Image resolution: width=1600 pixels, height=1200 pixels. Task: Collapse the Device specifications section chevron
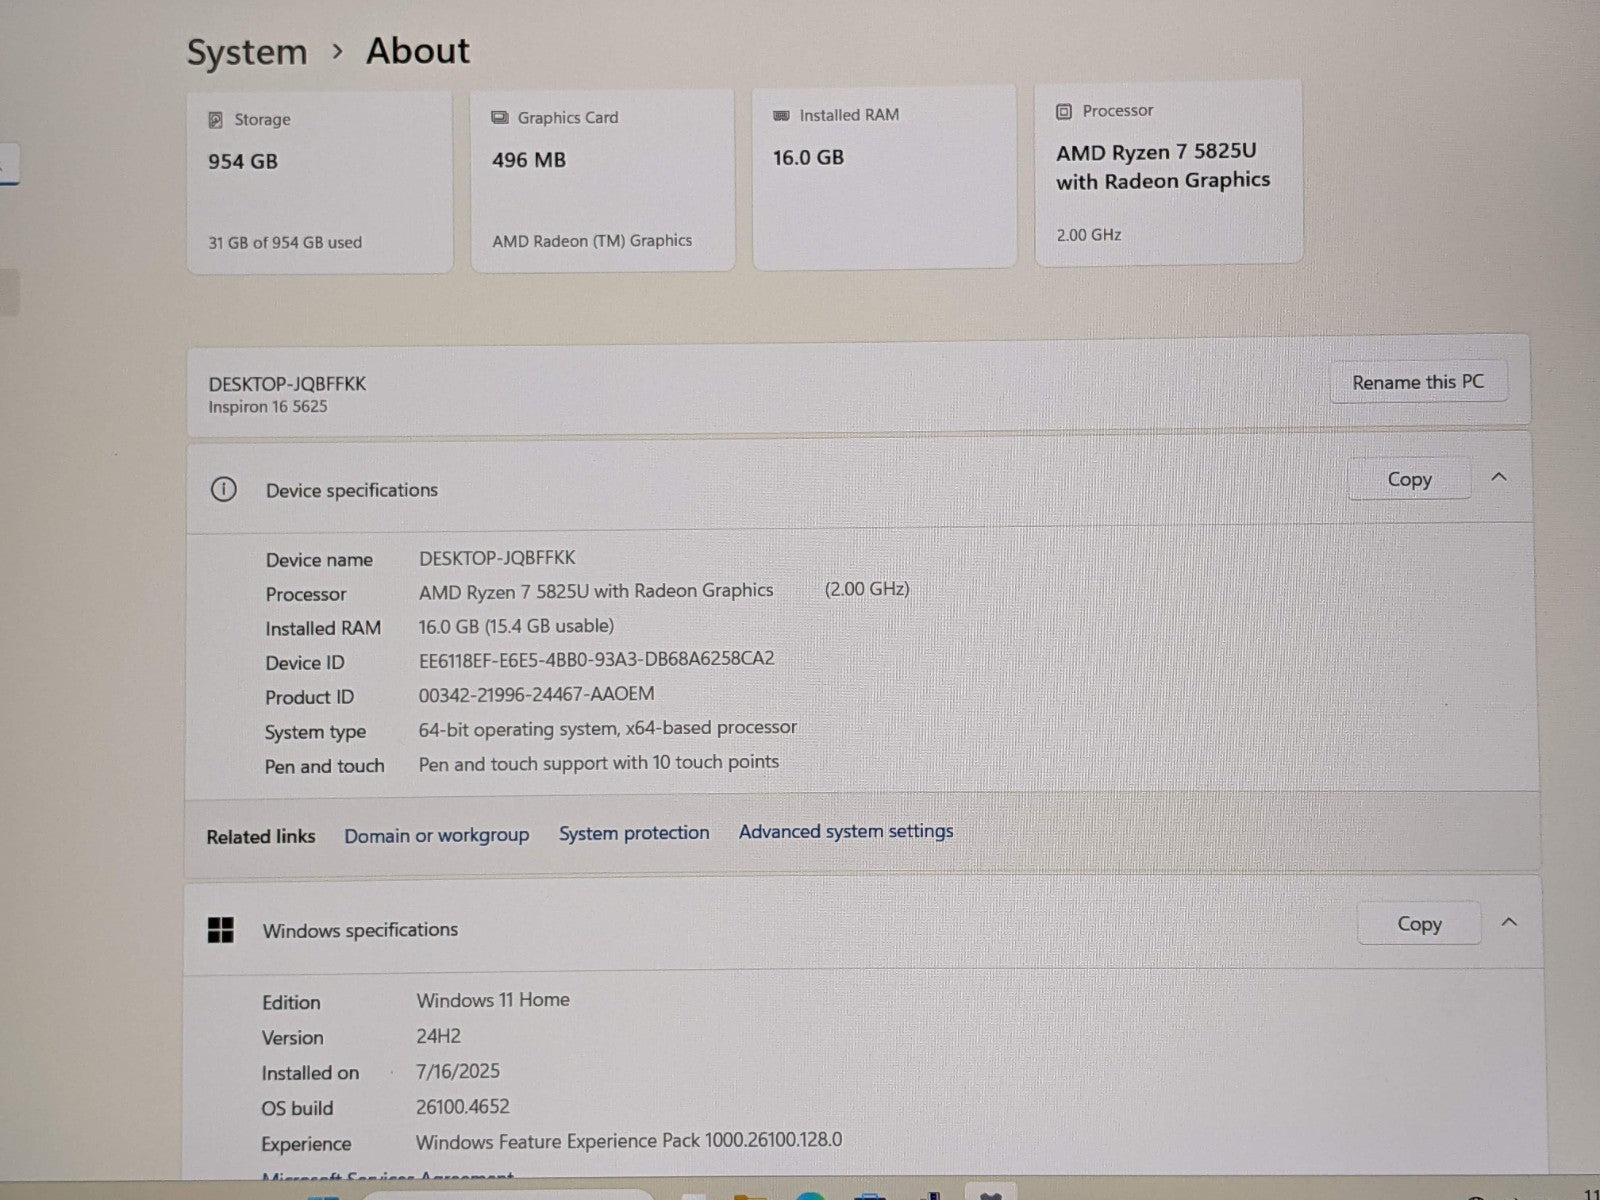1498,477
